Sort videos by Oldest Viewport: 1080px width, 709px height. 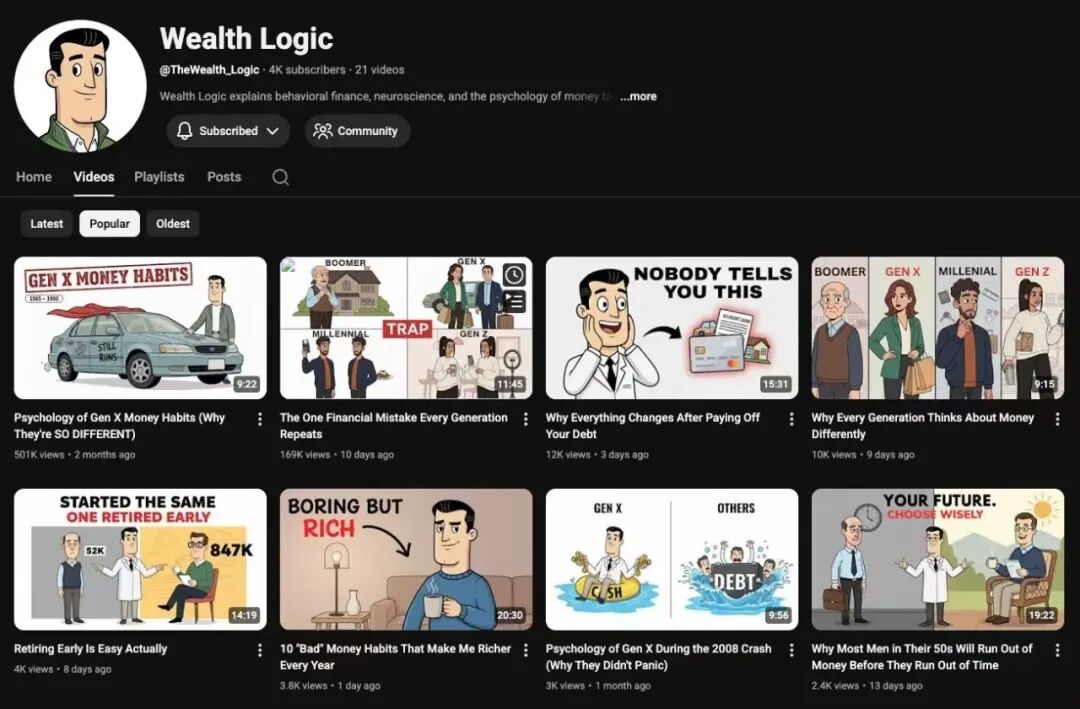172,223
